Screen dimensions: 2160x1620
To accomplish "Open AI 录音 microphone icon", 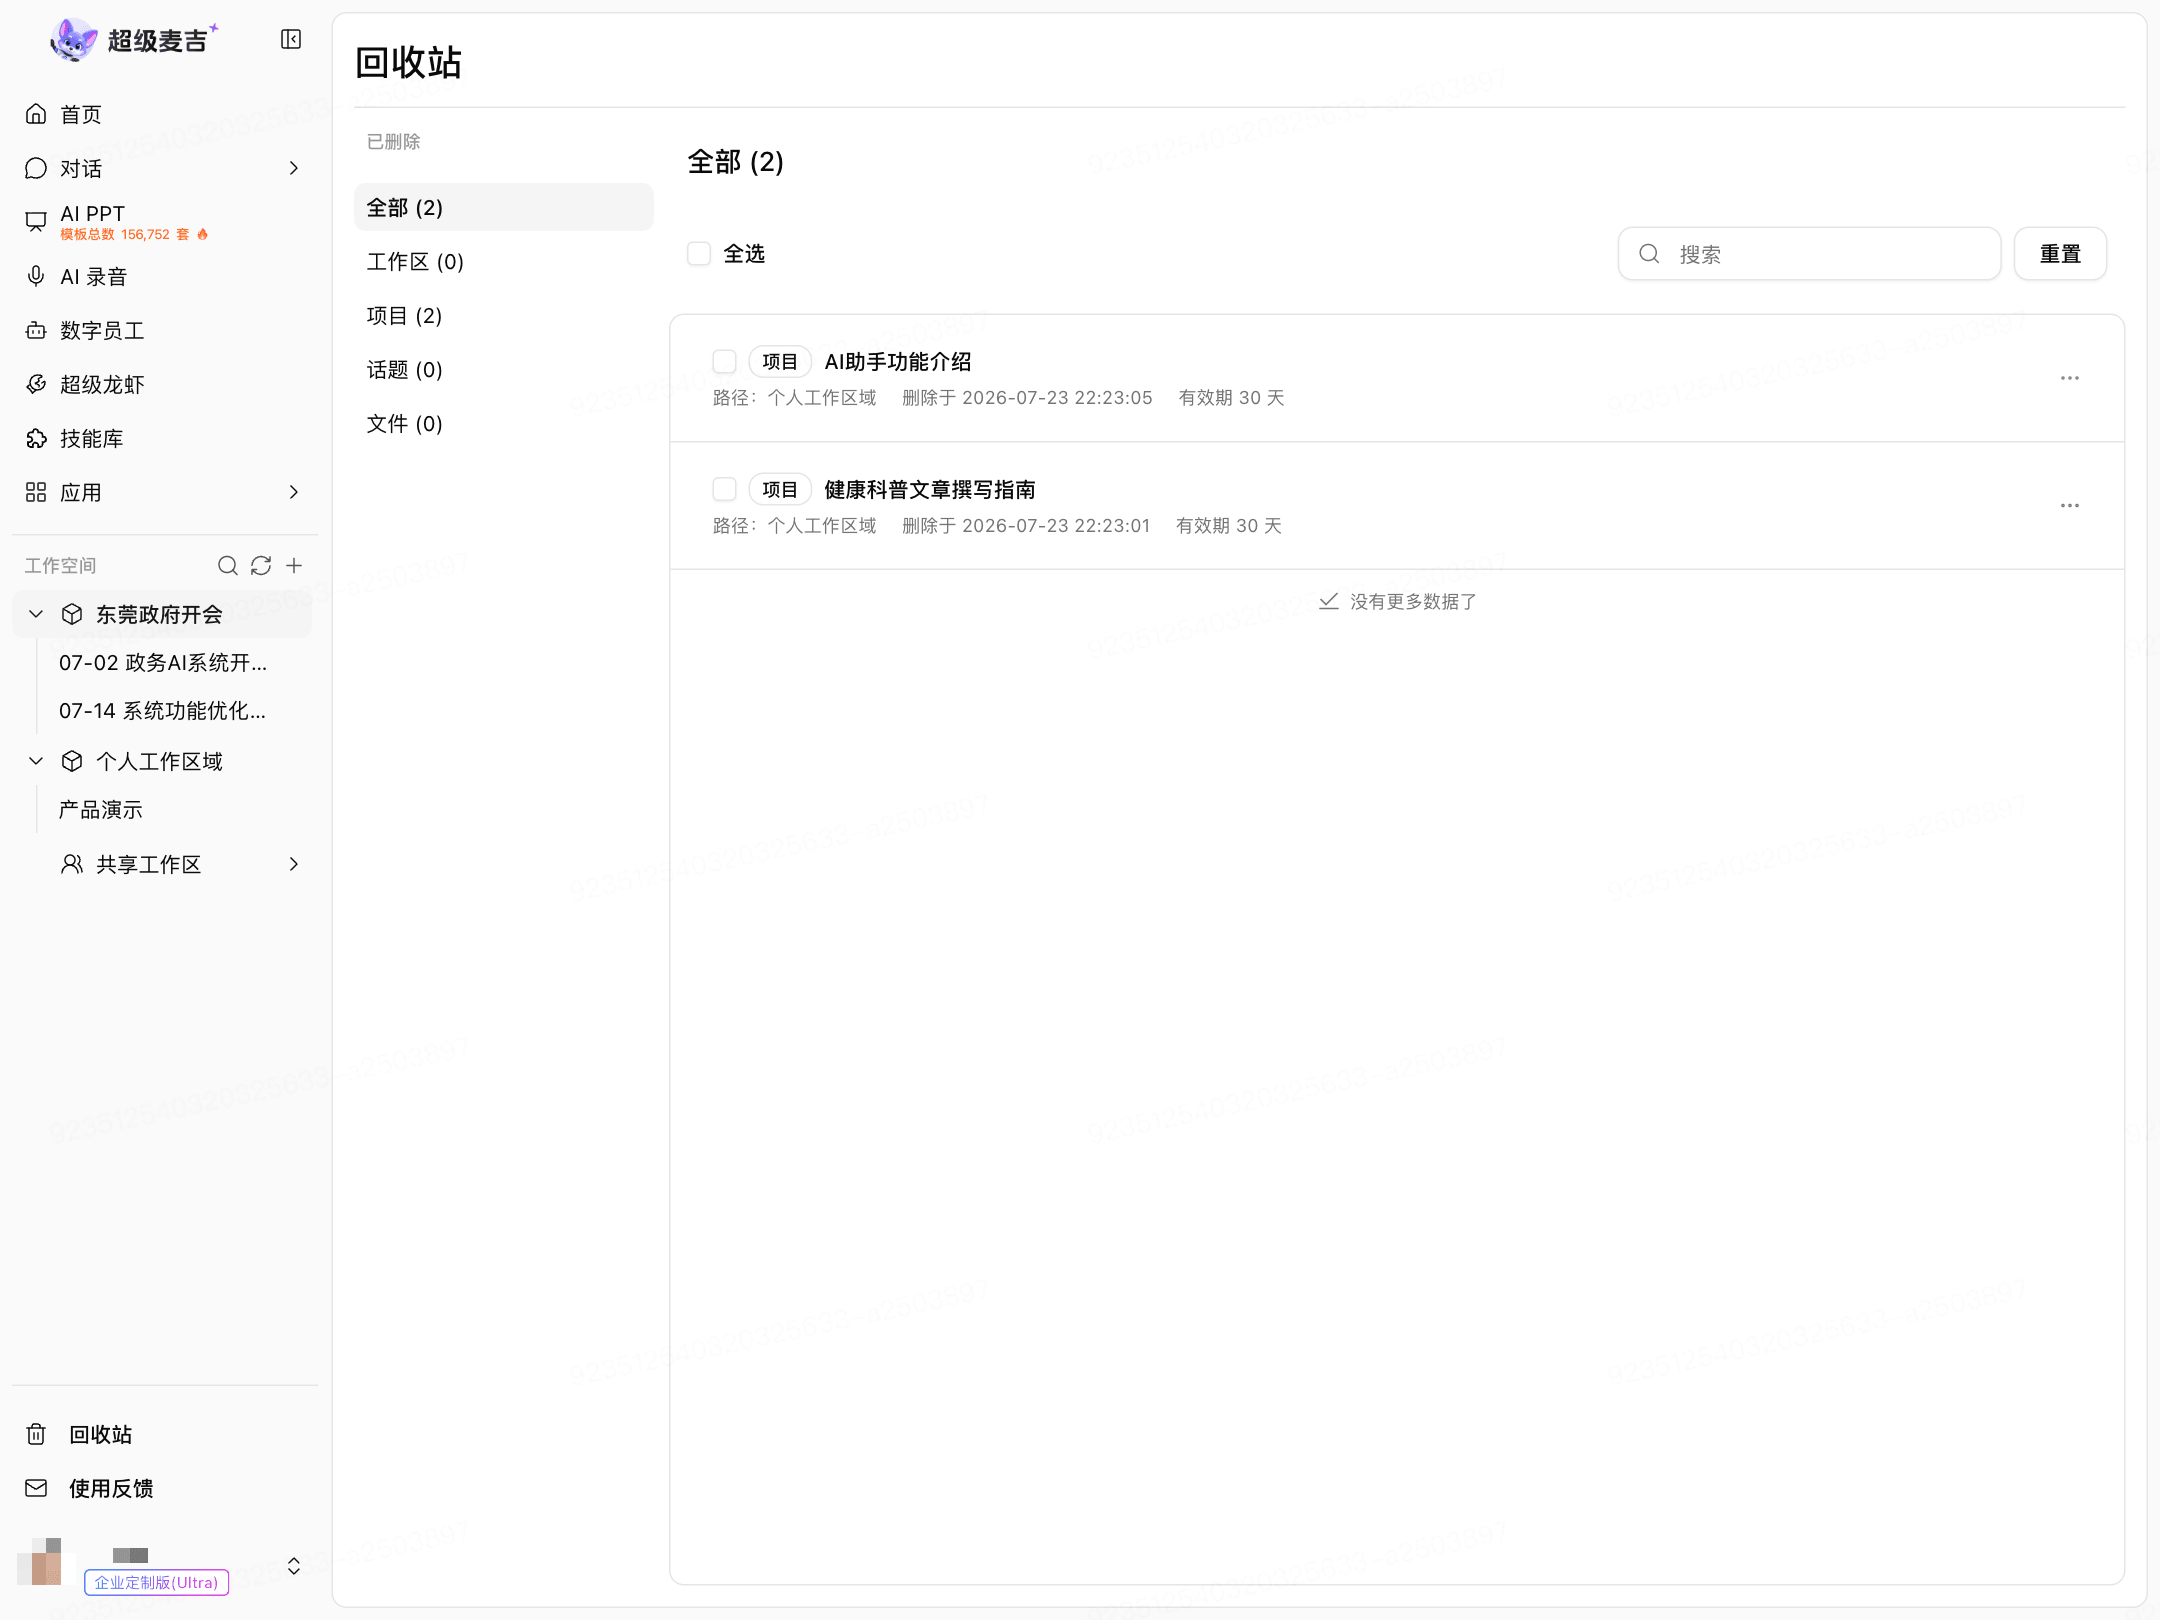I will (36, 276).
